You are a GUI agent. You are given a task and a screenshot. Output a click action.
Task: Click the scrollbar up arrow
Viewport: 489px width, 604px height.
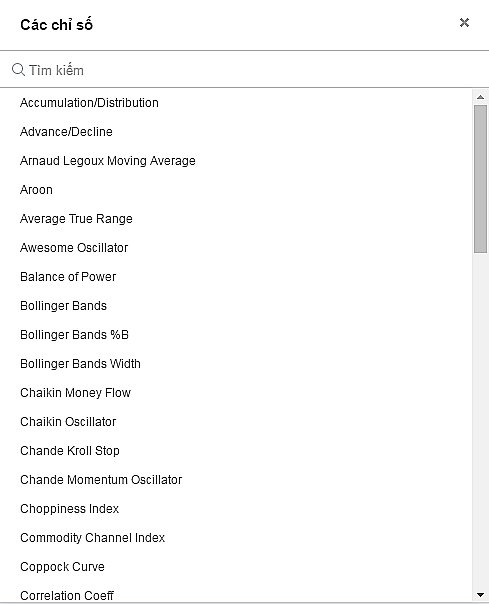click(x=480, y=97)
